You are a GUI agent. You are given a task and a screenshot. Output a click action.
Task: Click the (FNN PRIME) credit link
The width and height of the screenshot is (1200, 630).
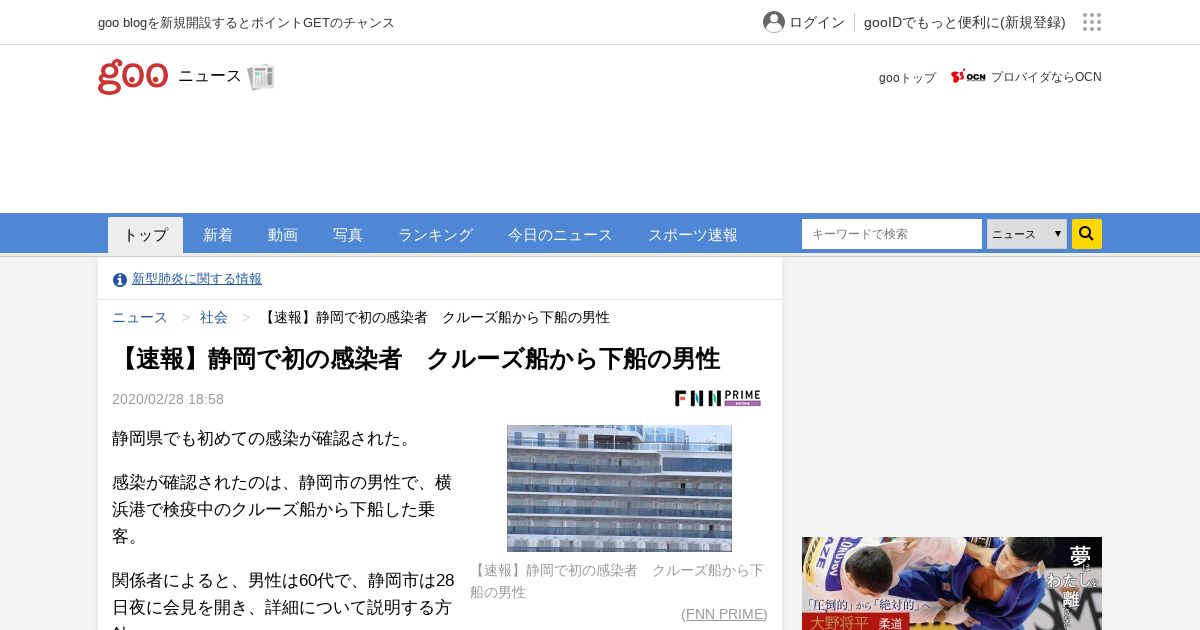pyautogui.click(x=724, y=614)
